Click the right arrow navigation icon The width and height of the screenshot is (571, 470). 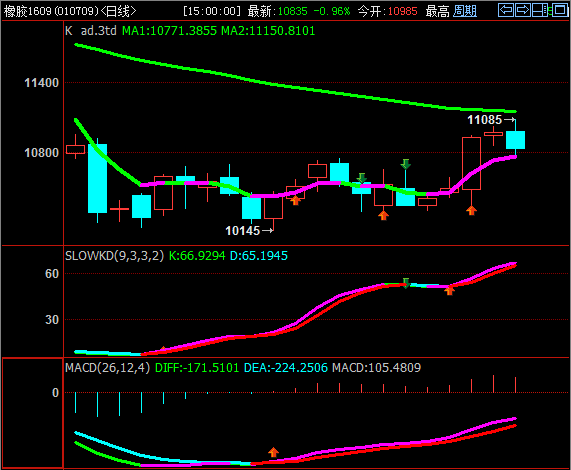523,10
